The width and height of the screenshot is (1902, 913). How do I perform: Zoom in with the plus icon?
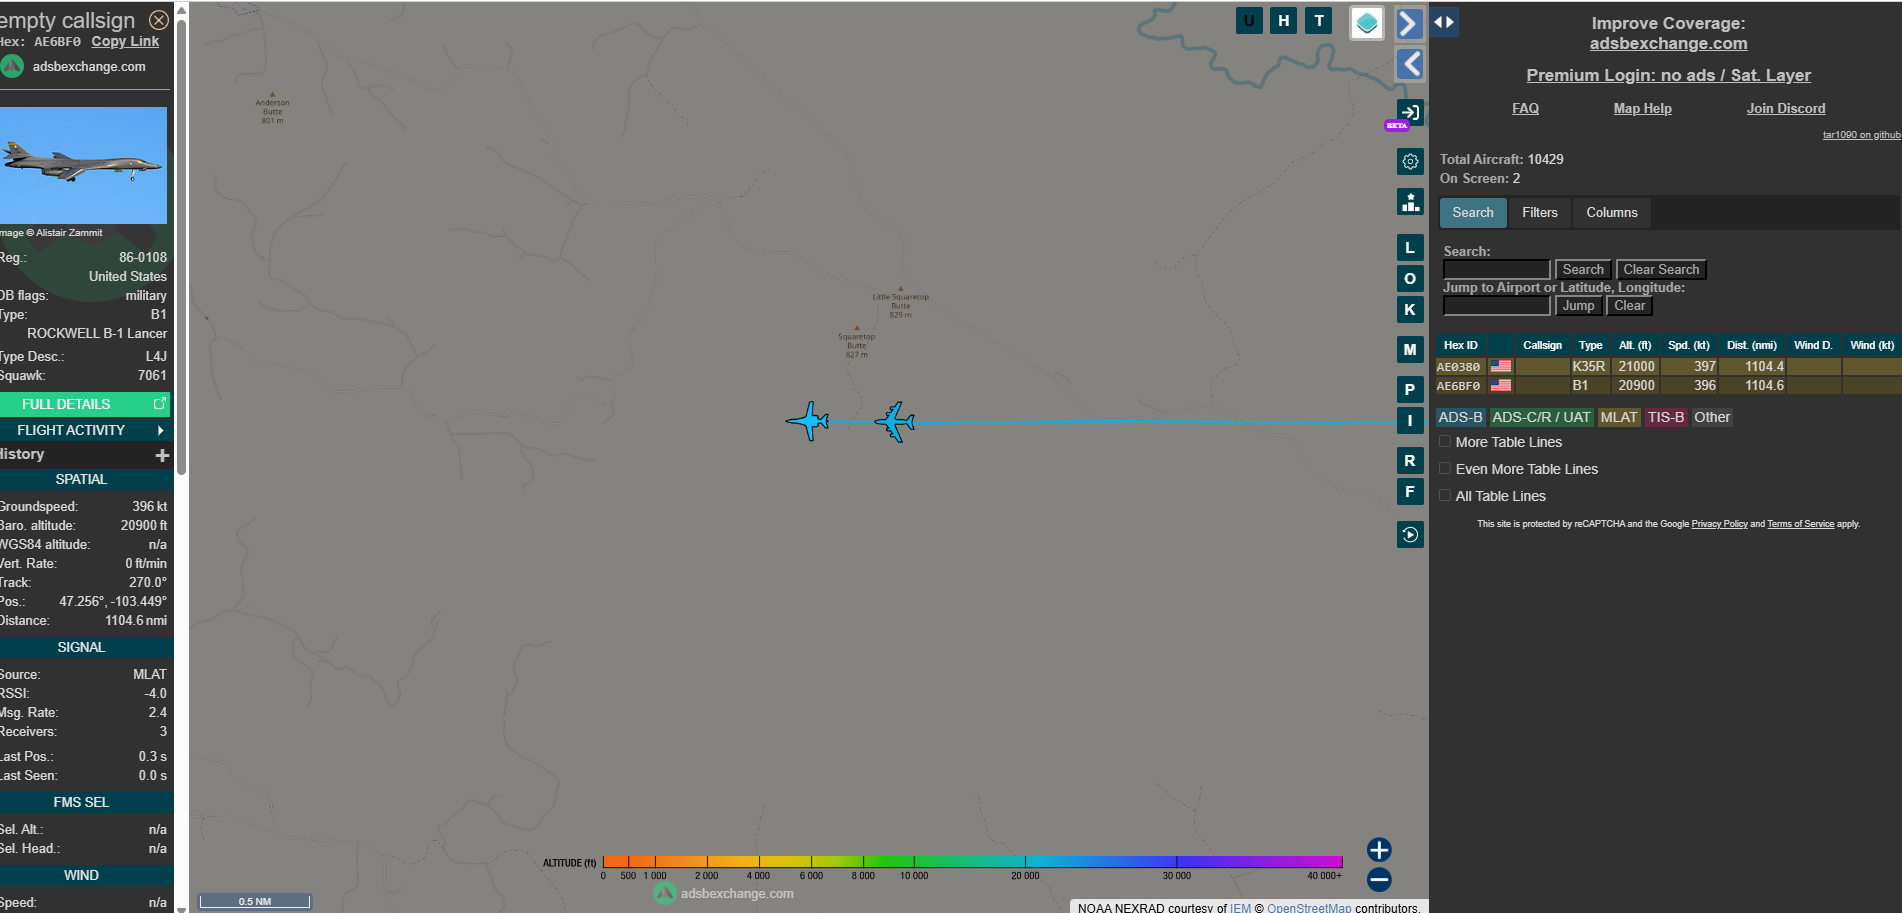(x=1379, y=850)
